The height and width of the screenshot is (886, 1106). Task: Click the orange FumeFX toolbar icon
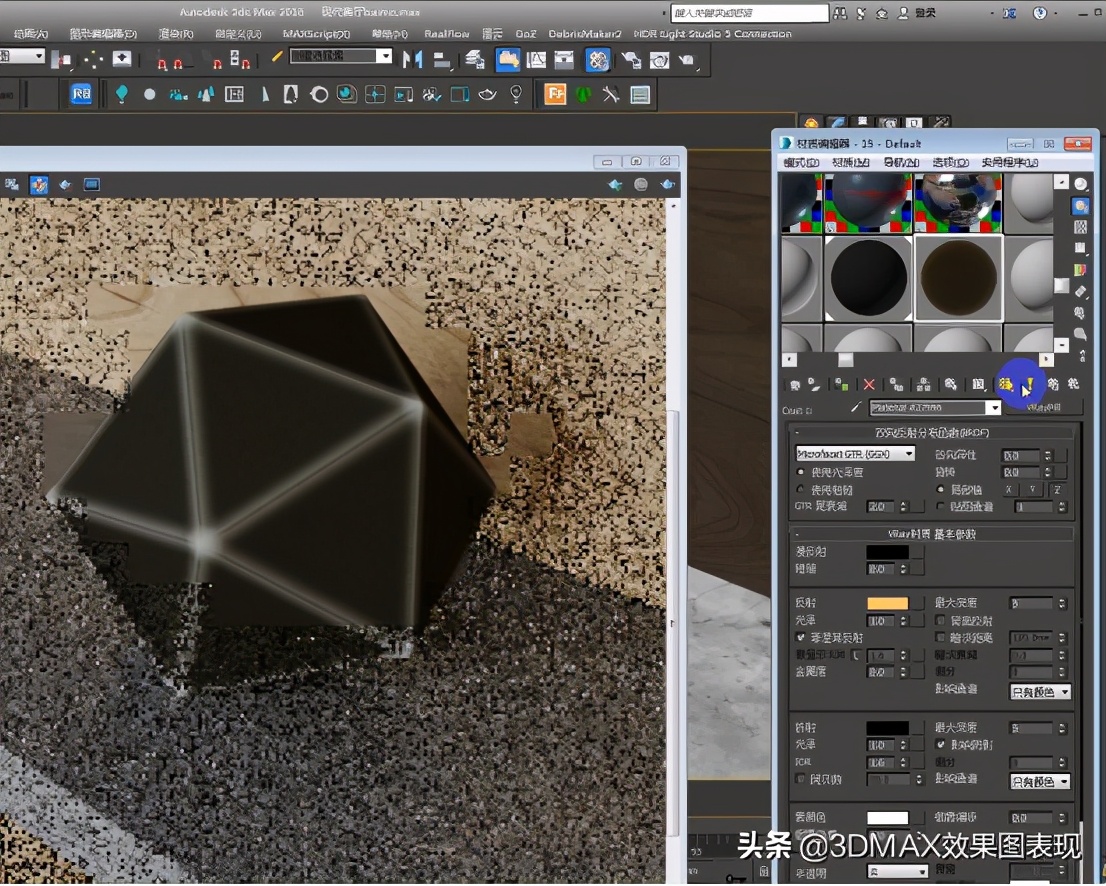(556, 94)
